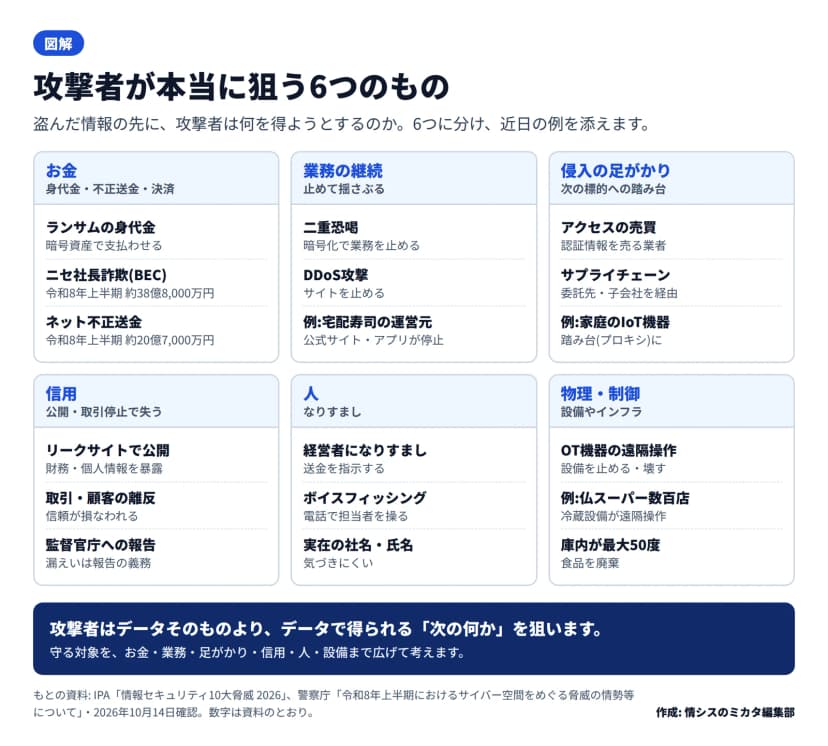
Task: Click the ボイスフィッシング item
Action: click(365, 498)
